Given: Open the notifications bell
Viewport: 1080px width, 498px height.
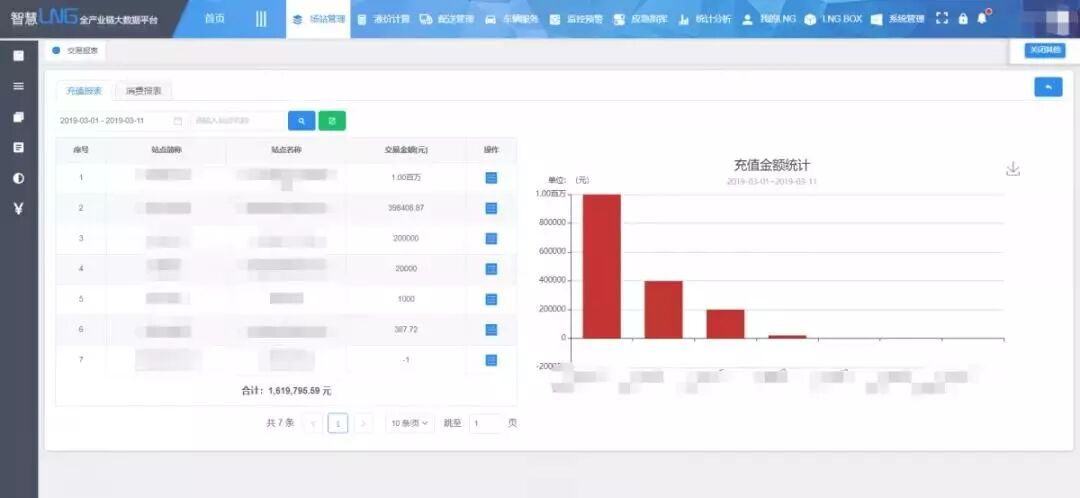Looking at the screenshot, I should pos(982,18).
